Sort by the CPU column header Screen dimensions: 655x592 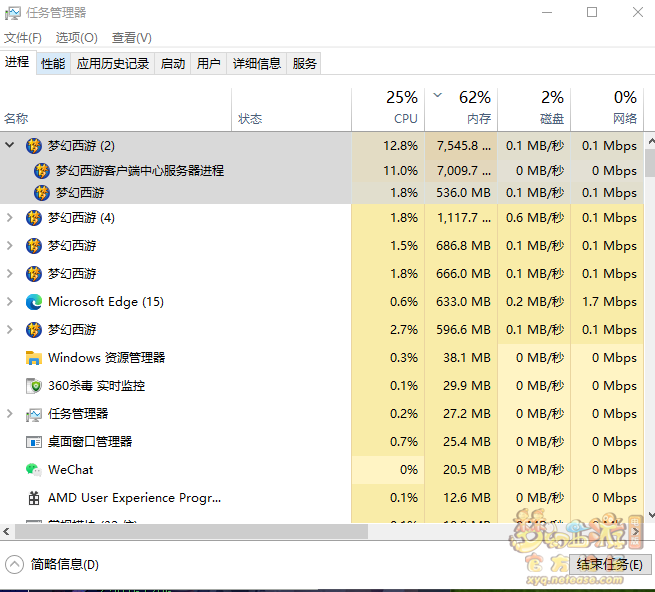388,110
